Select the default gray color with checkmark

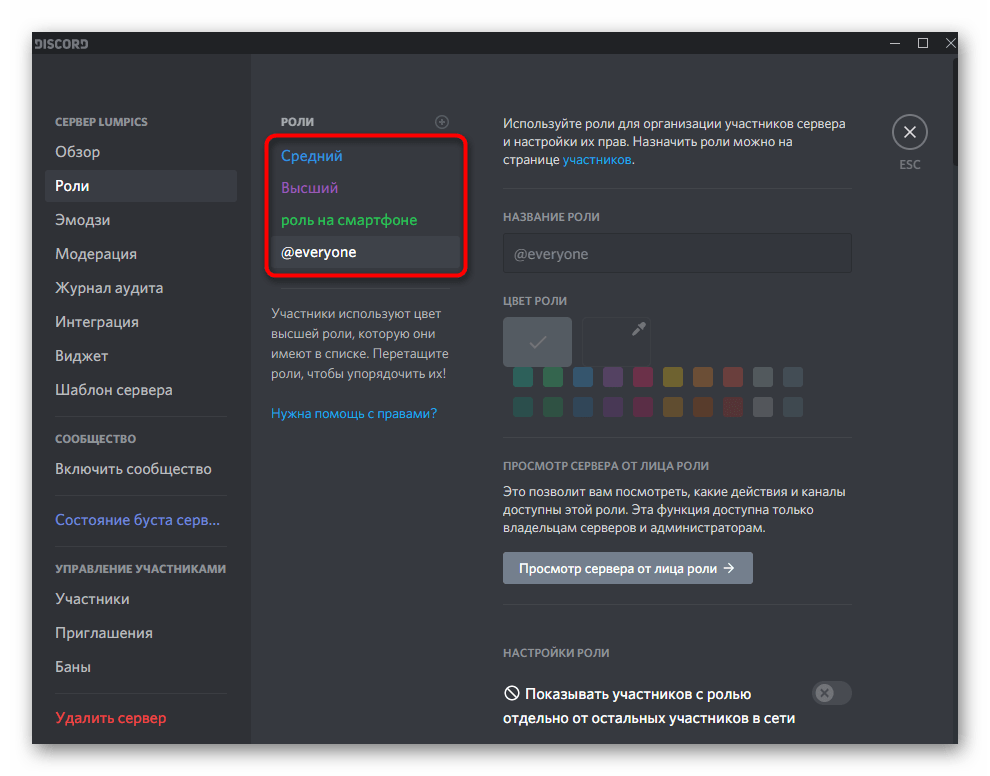coord(537,342)
